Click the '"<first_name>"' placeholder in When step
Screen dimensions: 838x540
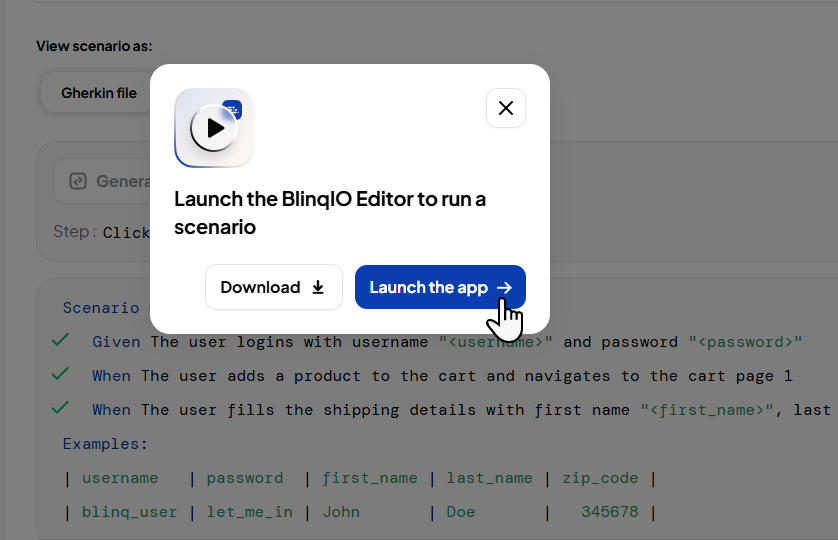pos(707,410)
